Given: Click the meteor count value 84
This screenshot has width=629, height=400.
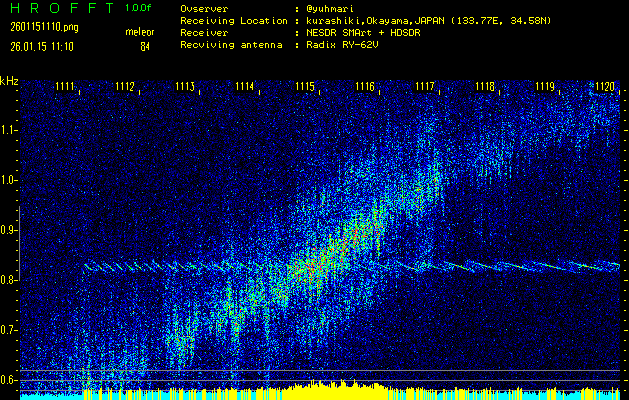Looking at the screenshot, I should pos(145,45).
